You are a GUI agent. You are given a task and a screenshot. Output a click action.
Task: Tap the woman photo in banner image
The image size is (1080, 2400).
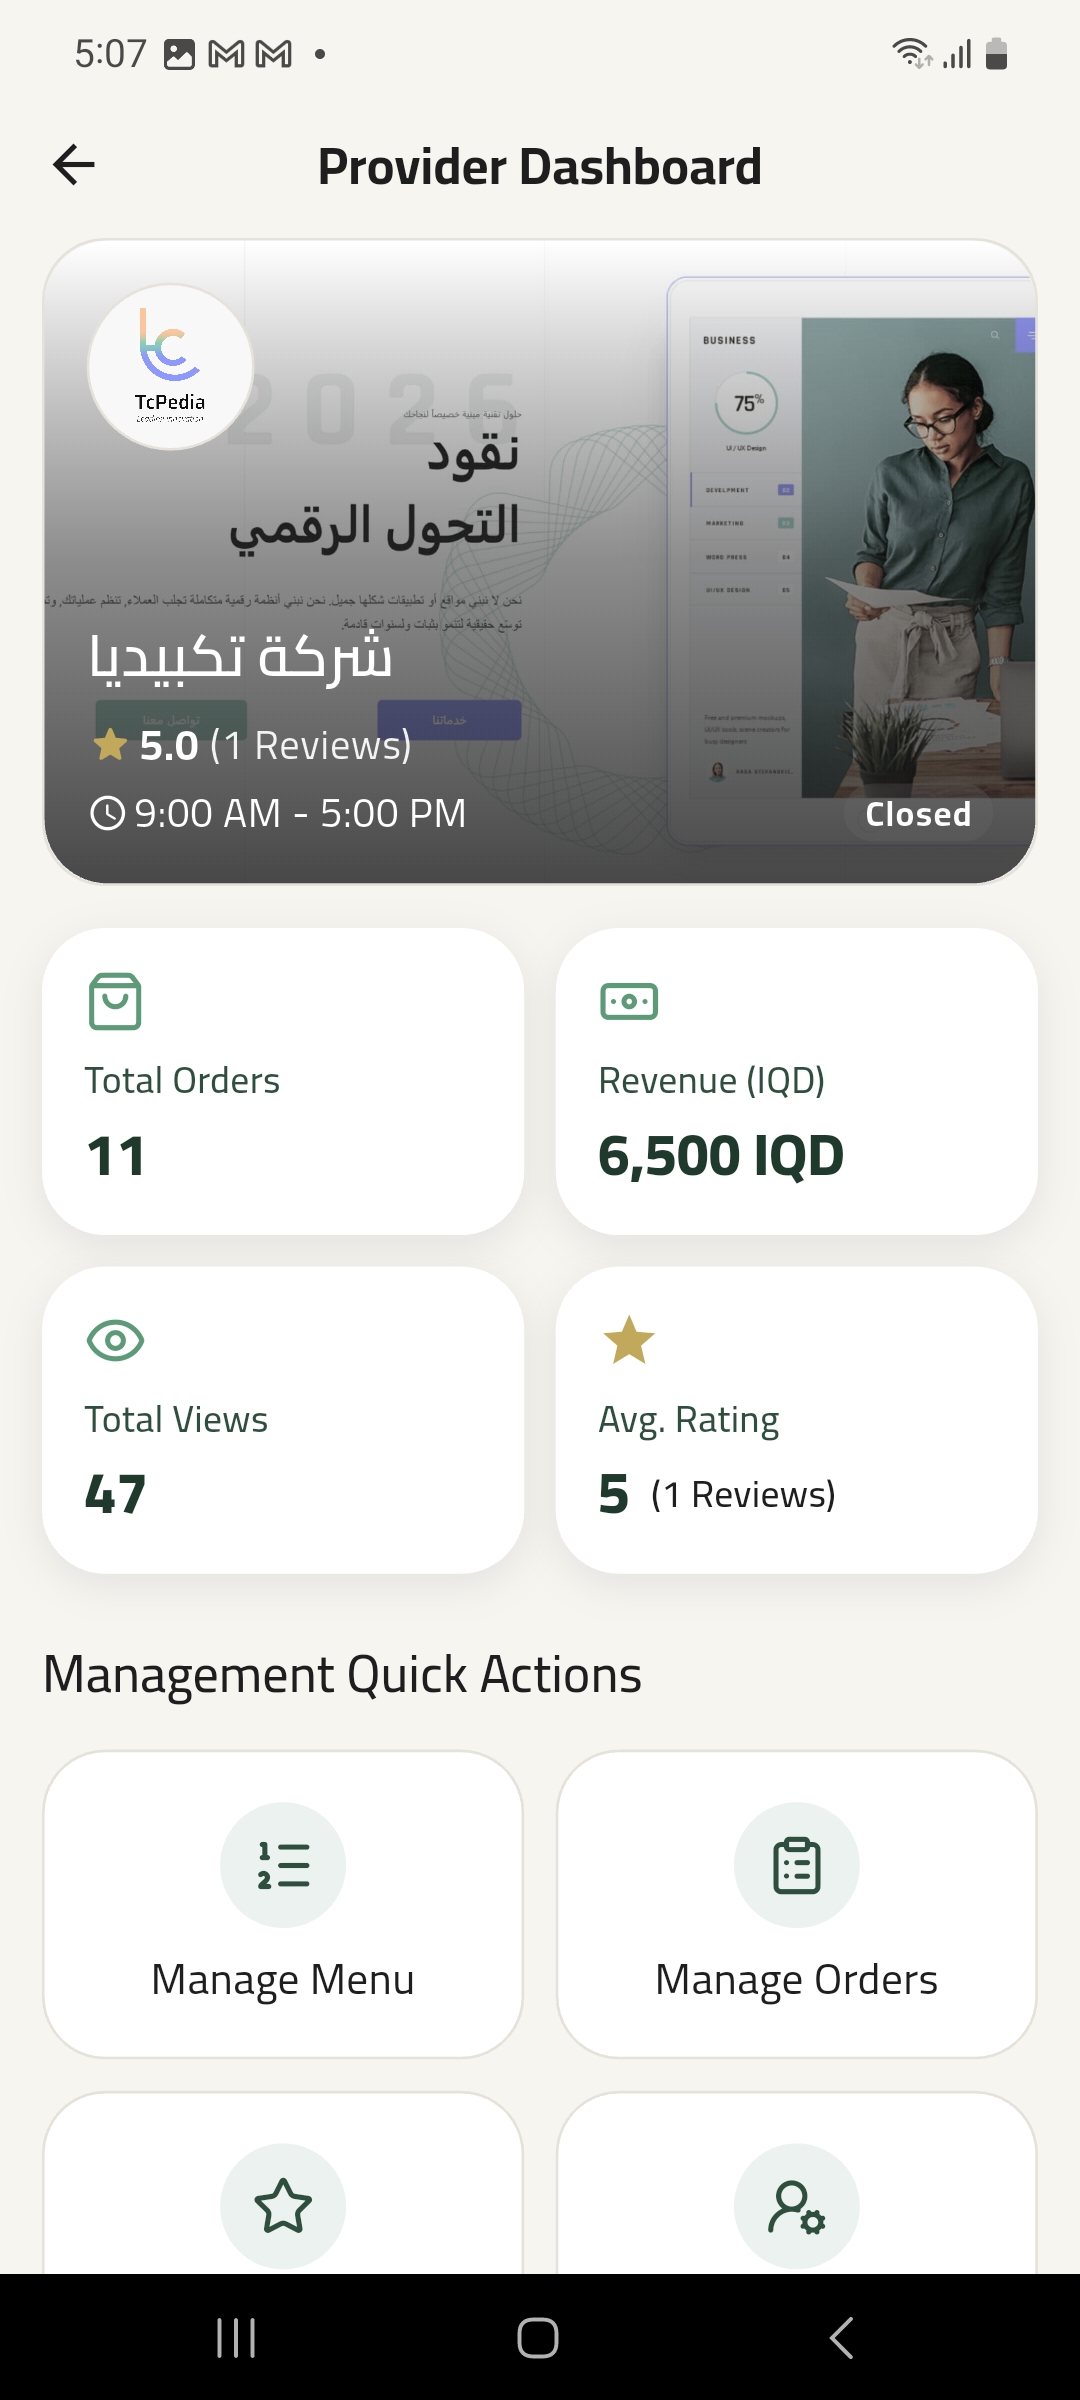tap(918, 557)
